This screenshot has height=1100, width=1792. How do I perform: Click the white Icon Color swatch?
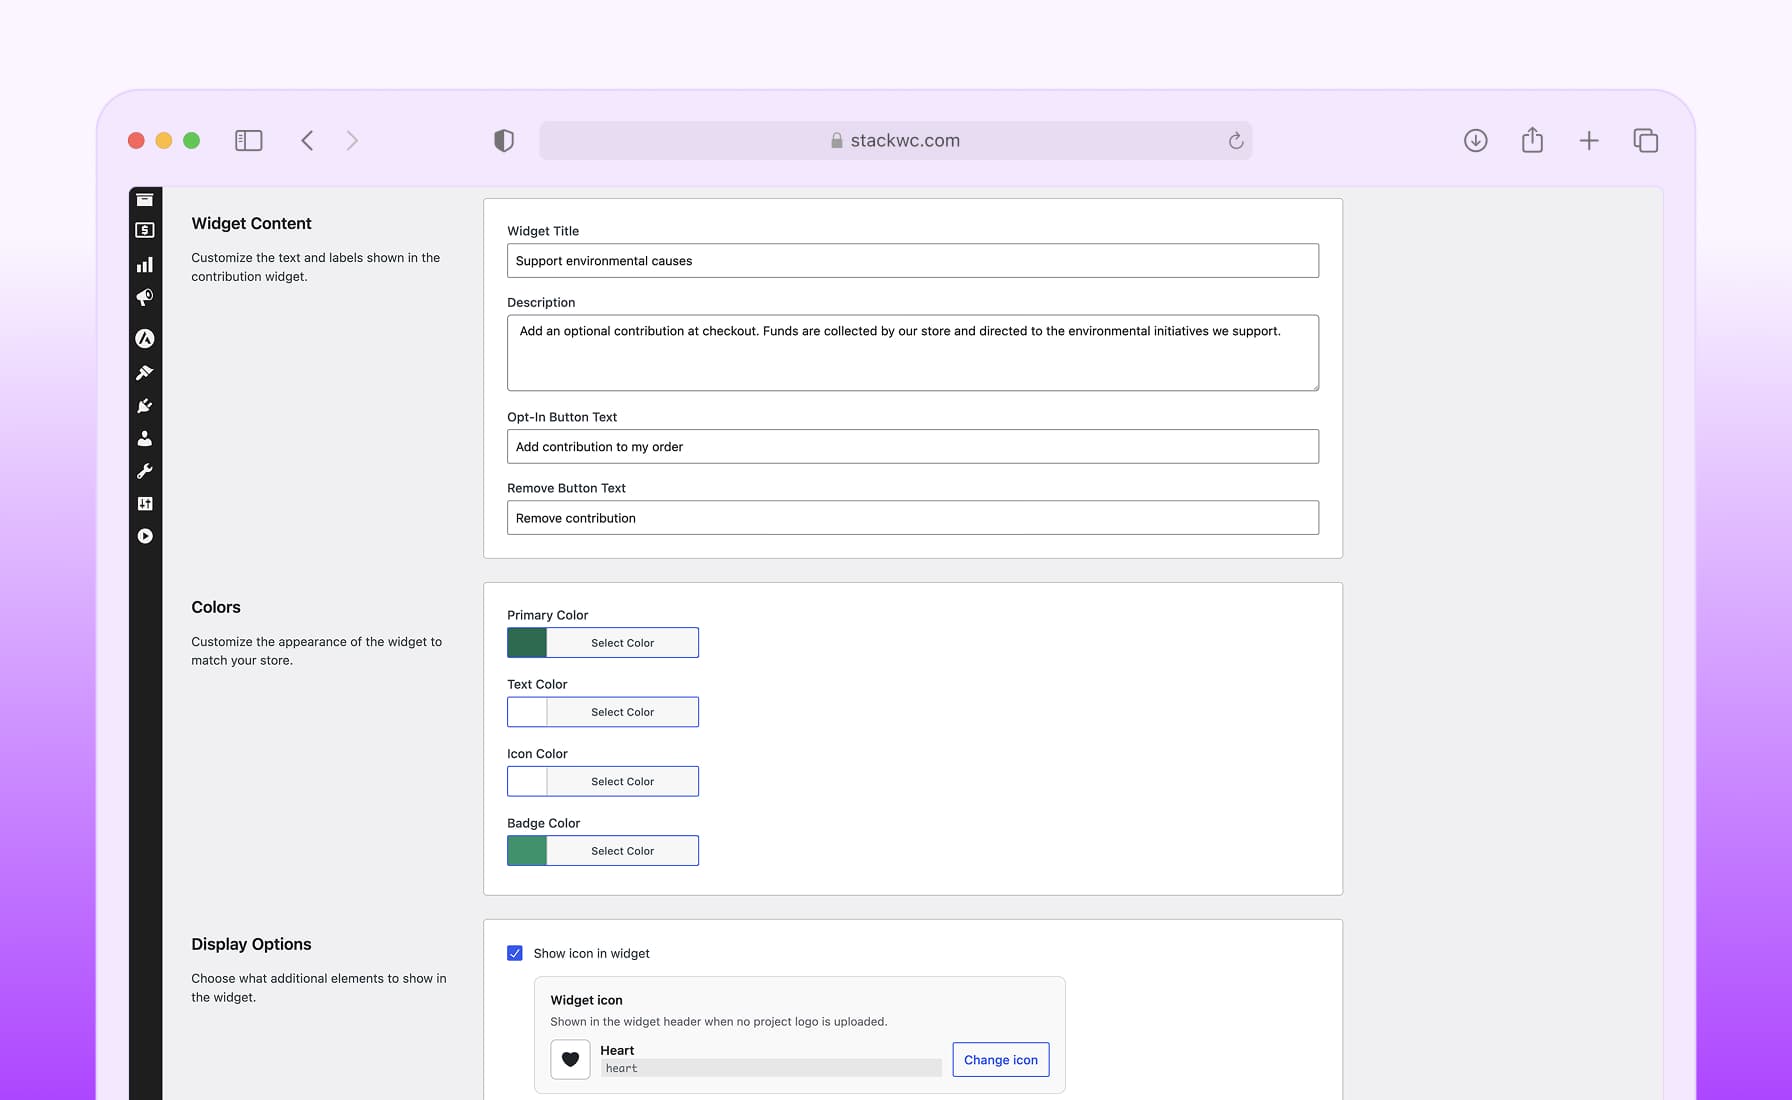click(527, 782)
